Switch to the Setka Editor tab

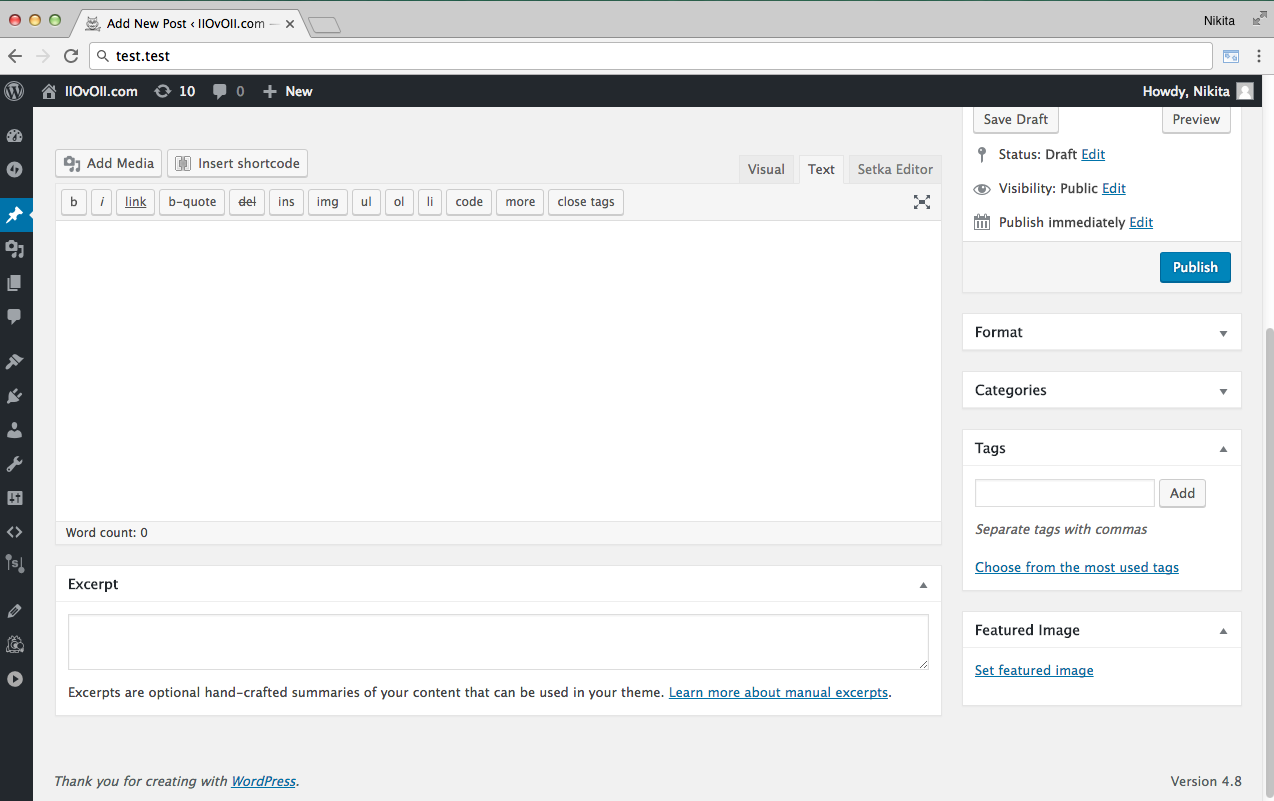895,169
